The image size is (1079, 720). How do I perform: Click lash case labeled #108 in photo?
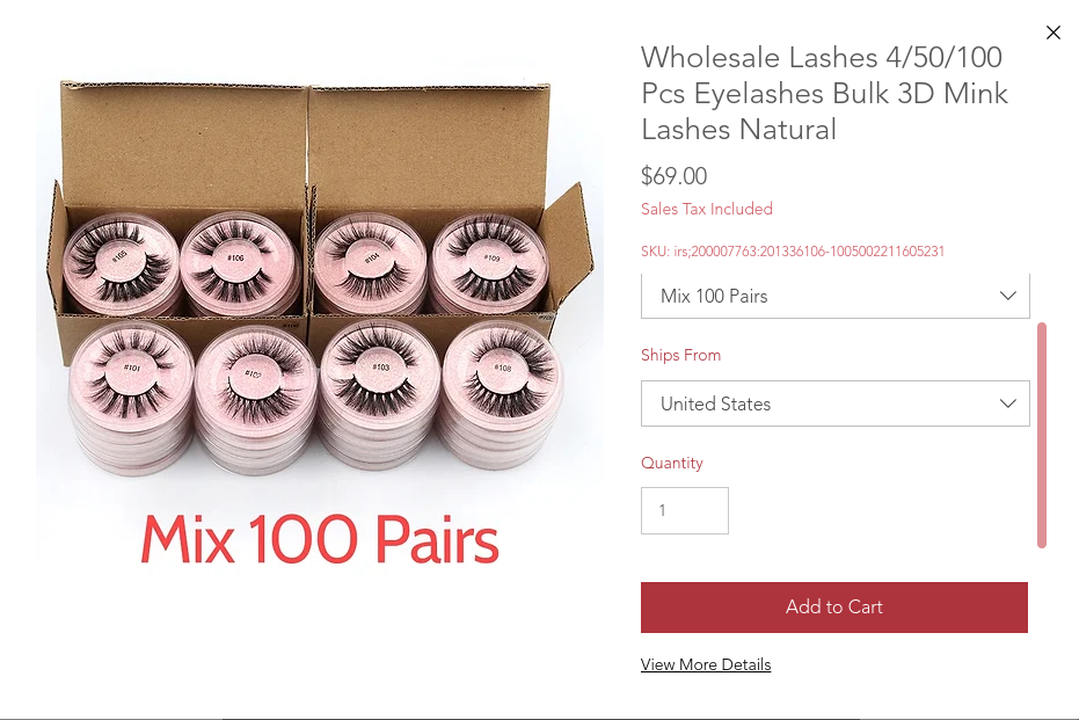[502, 372]
